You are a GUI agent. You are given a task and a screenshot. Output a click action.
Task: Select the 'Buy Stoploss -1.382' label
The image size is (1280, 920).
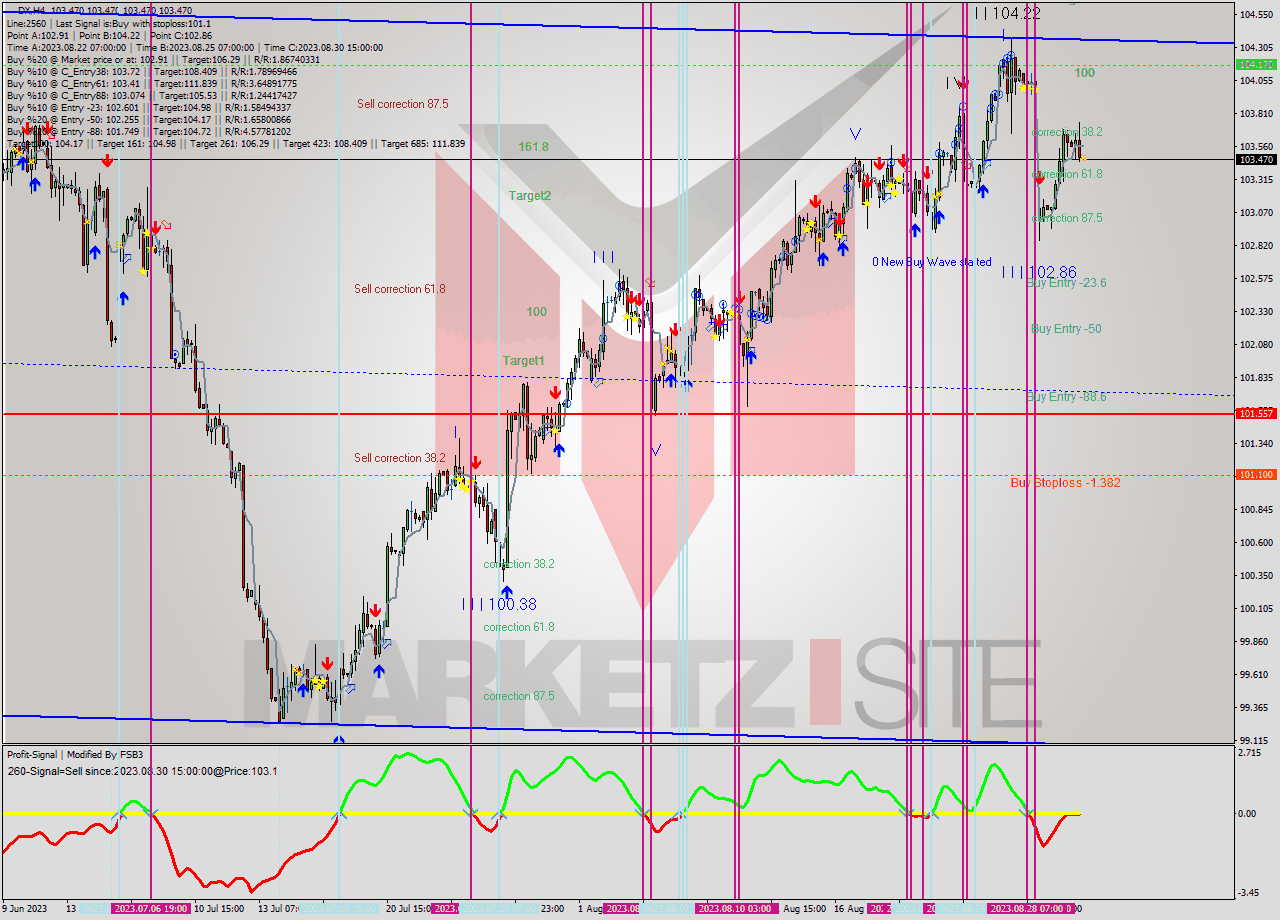pos(1065,483)
